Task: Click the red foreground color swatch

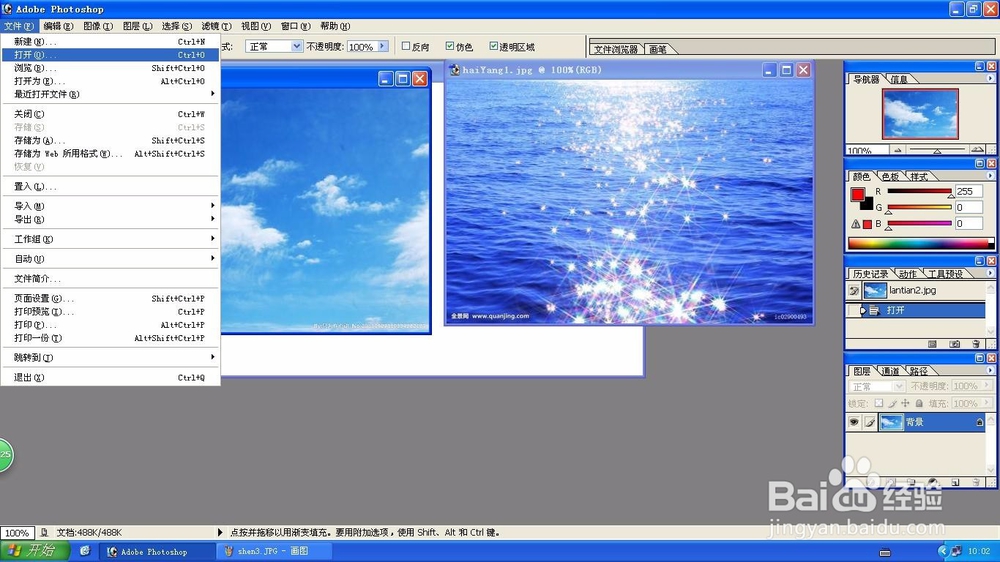Action: 857,195
